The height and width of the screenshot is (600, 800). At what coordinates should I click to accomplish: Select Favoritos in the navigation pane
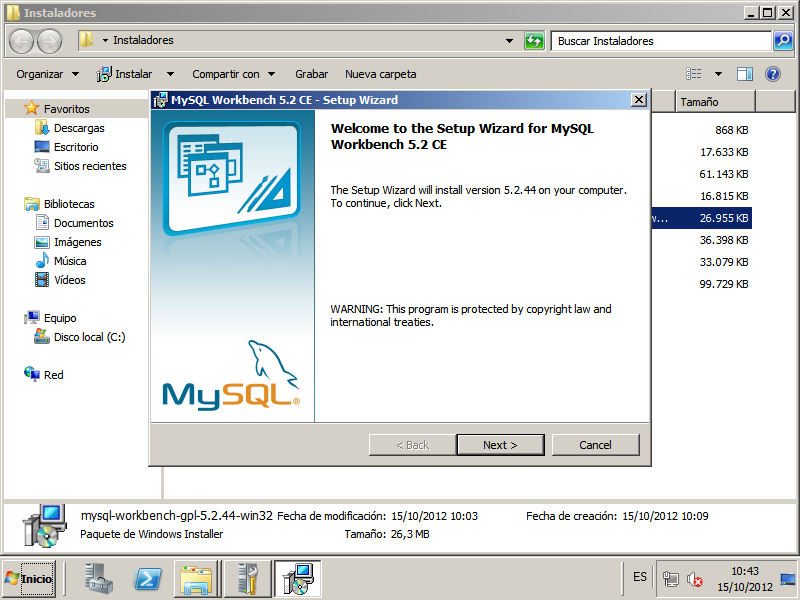[x=66, y=109]
